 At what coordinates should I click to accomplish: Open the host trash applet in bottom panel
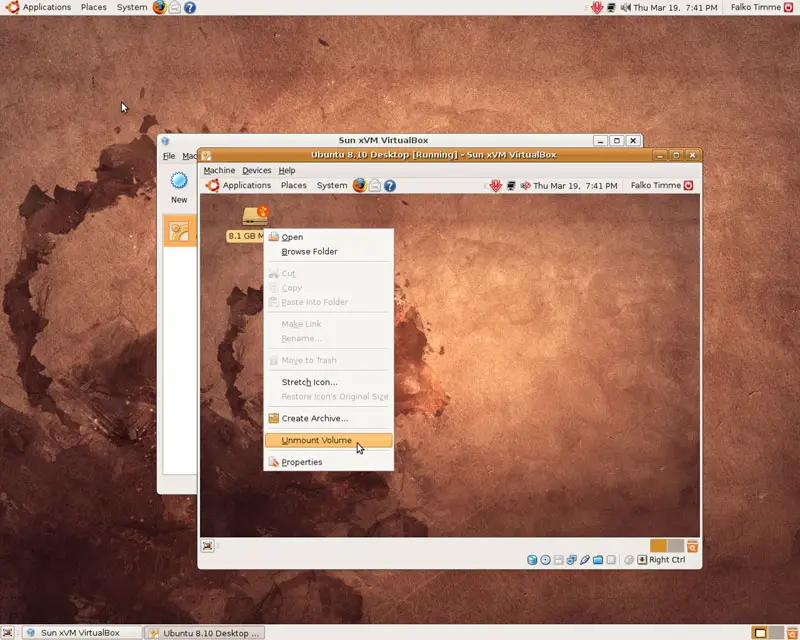(792, 633)
